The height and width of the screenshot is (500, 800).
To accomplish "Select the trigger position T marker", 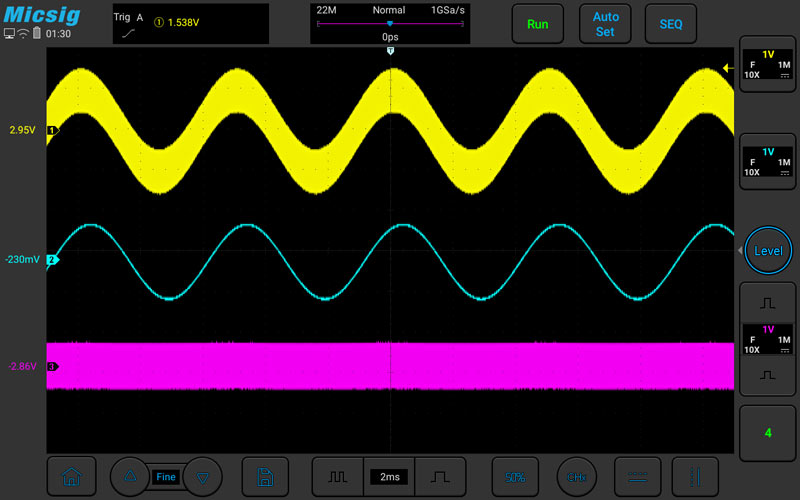I will point(390,51).
